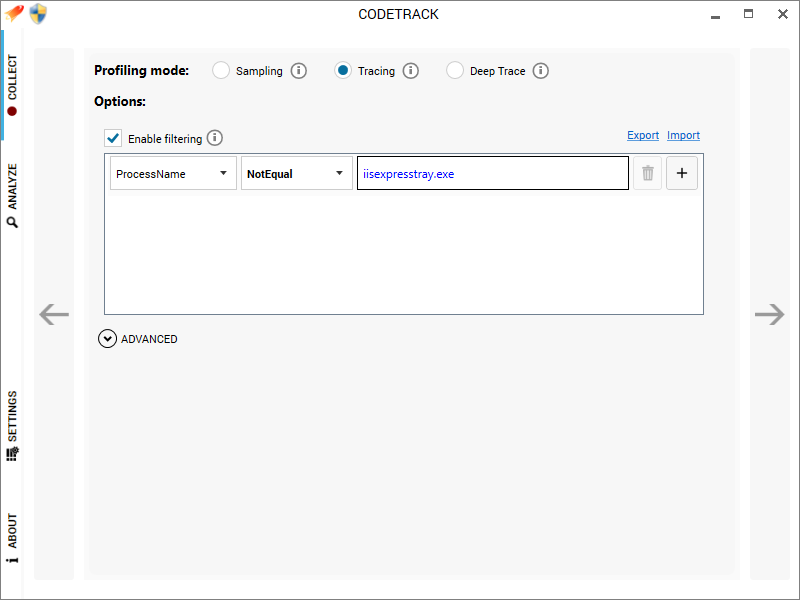The image size is (800, 600).
Task: Show info about Sampling mode
Action: pos(298,70)
